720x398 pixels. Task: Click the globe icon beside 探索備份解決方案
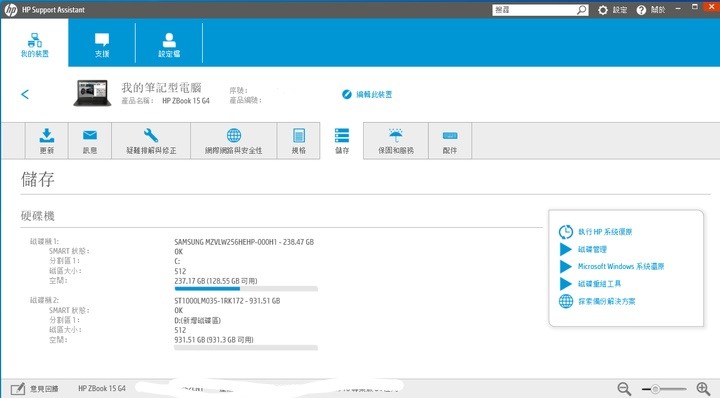click(x=566, y=302)
